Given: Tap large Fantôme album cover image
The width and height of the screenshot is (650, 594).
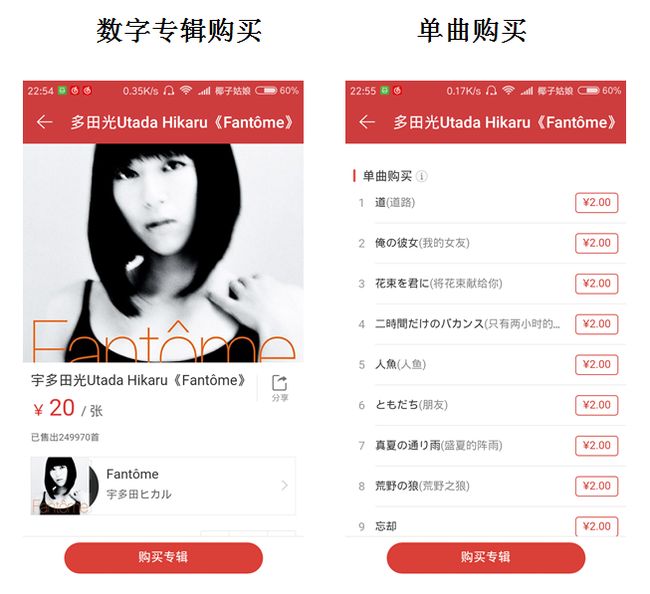Looking at the screenshot, I should [163, 253].
